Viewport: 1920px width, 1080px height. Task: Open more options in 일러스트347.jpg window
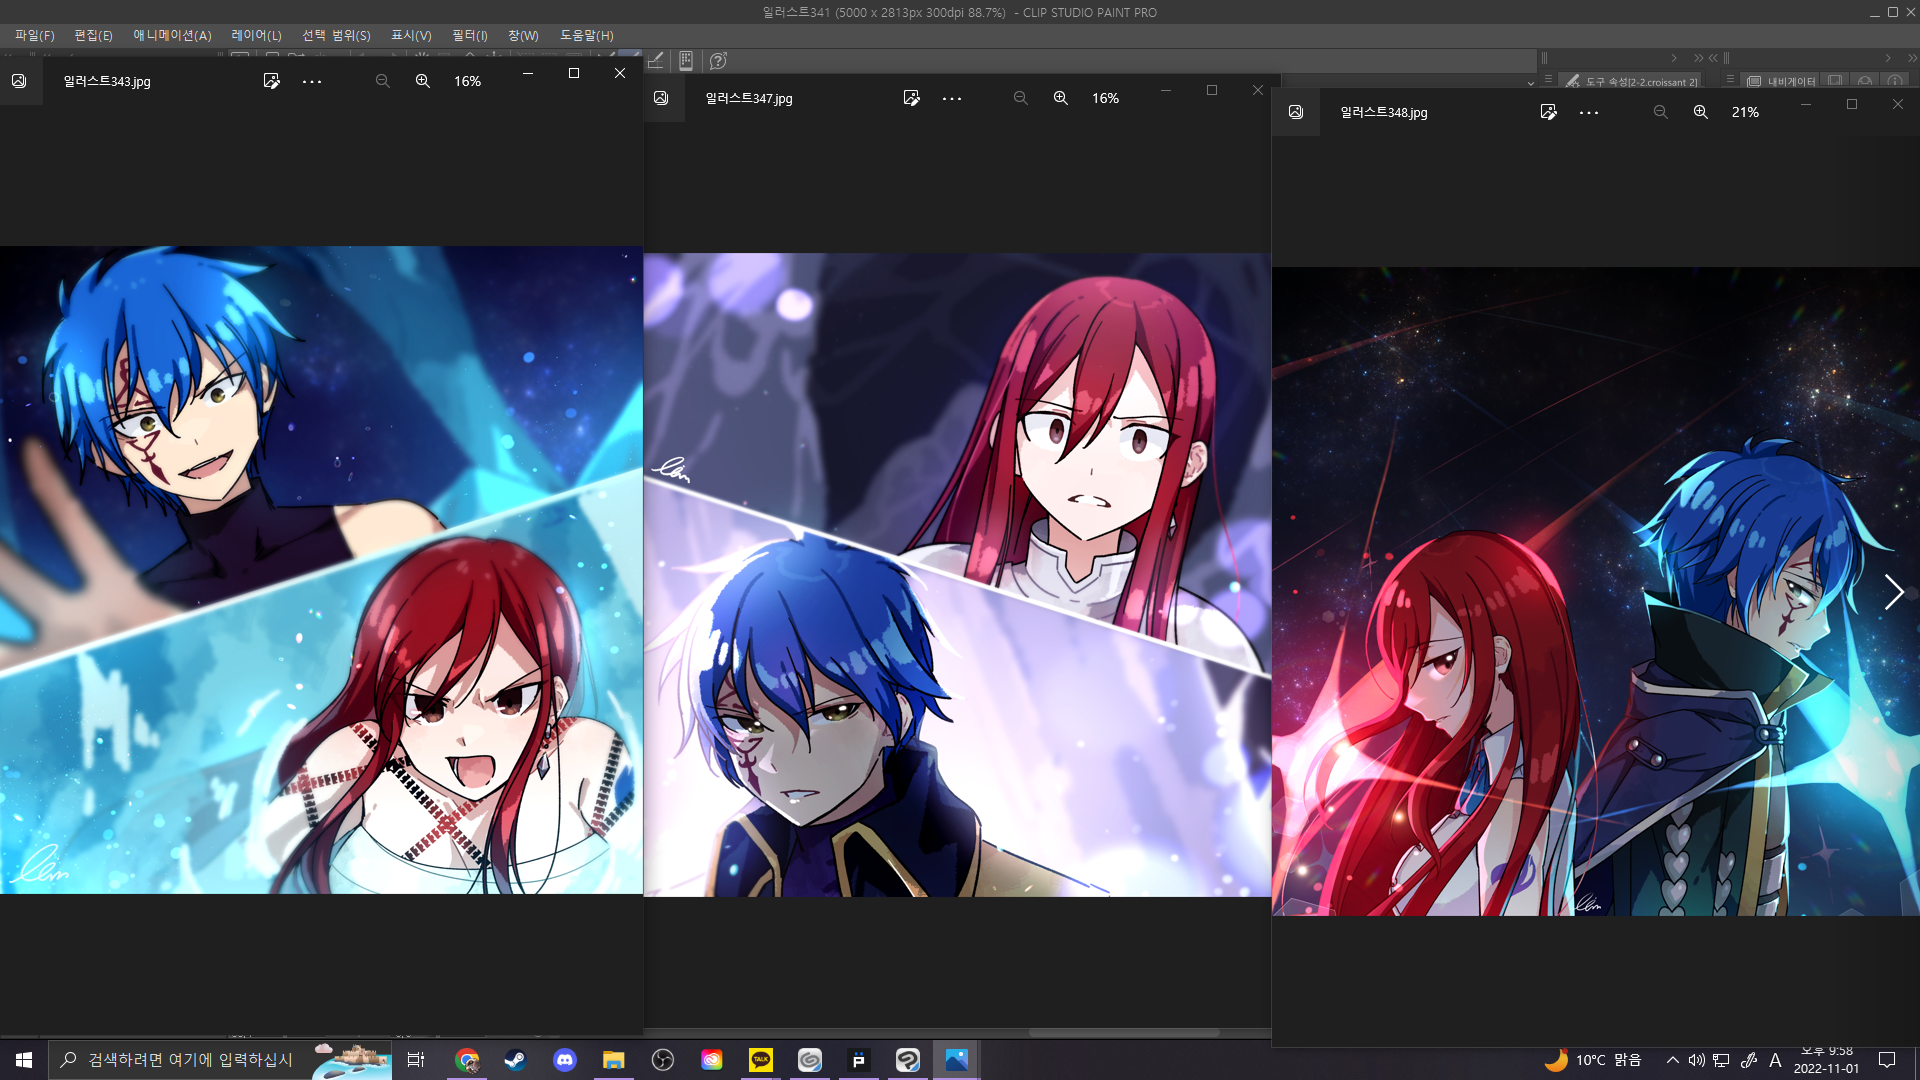pyautogui.click(x=952, y=98)
